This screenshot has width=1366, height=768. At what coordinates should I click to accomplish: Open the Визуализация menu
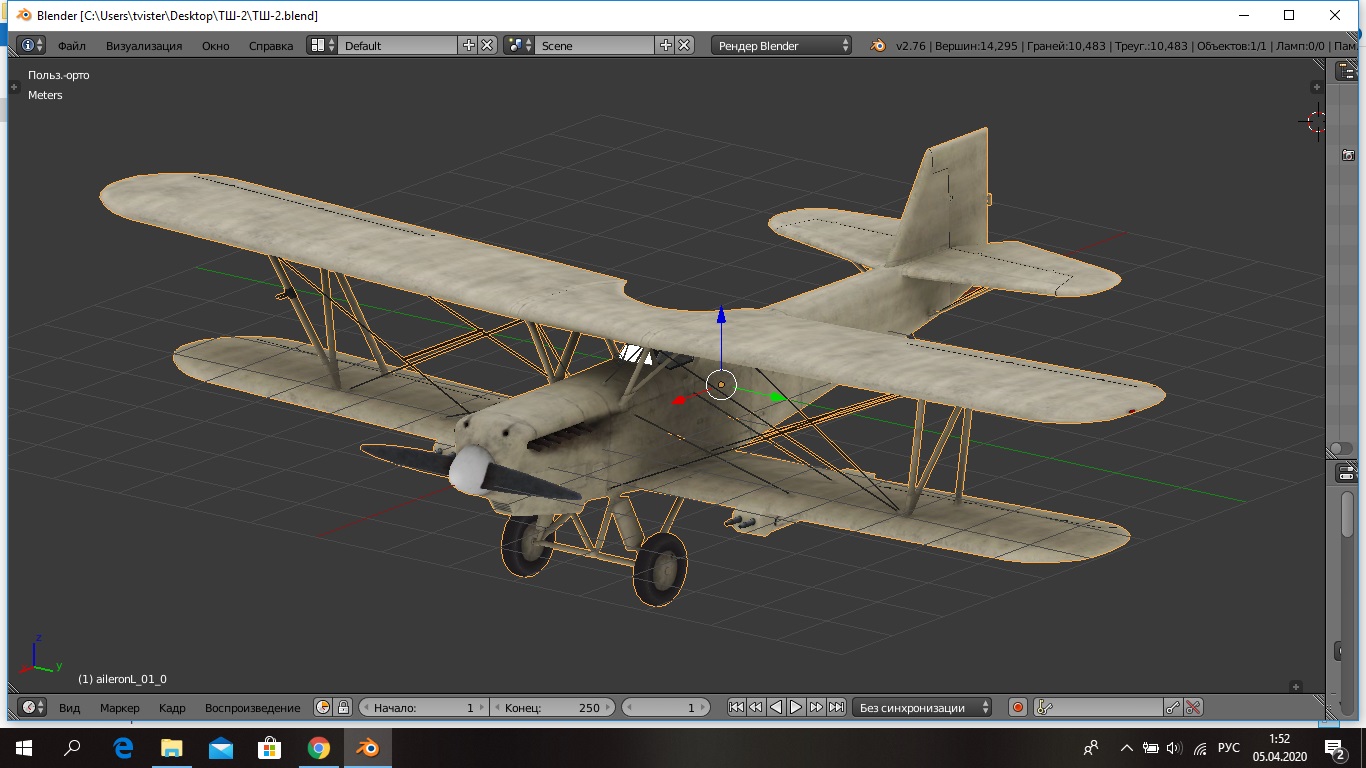[144, 45]
